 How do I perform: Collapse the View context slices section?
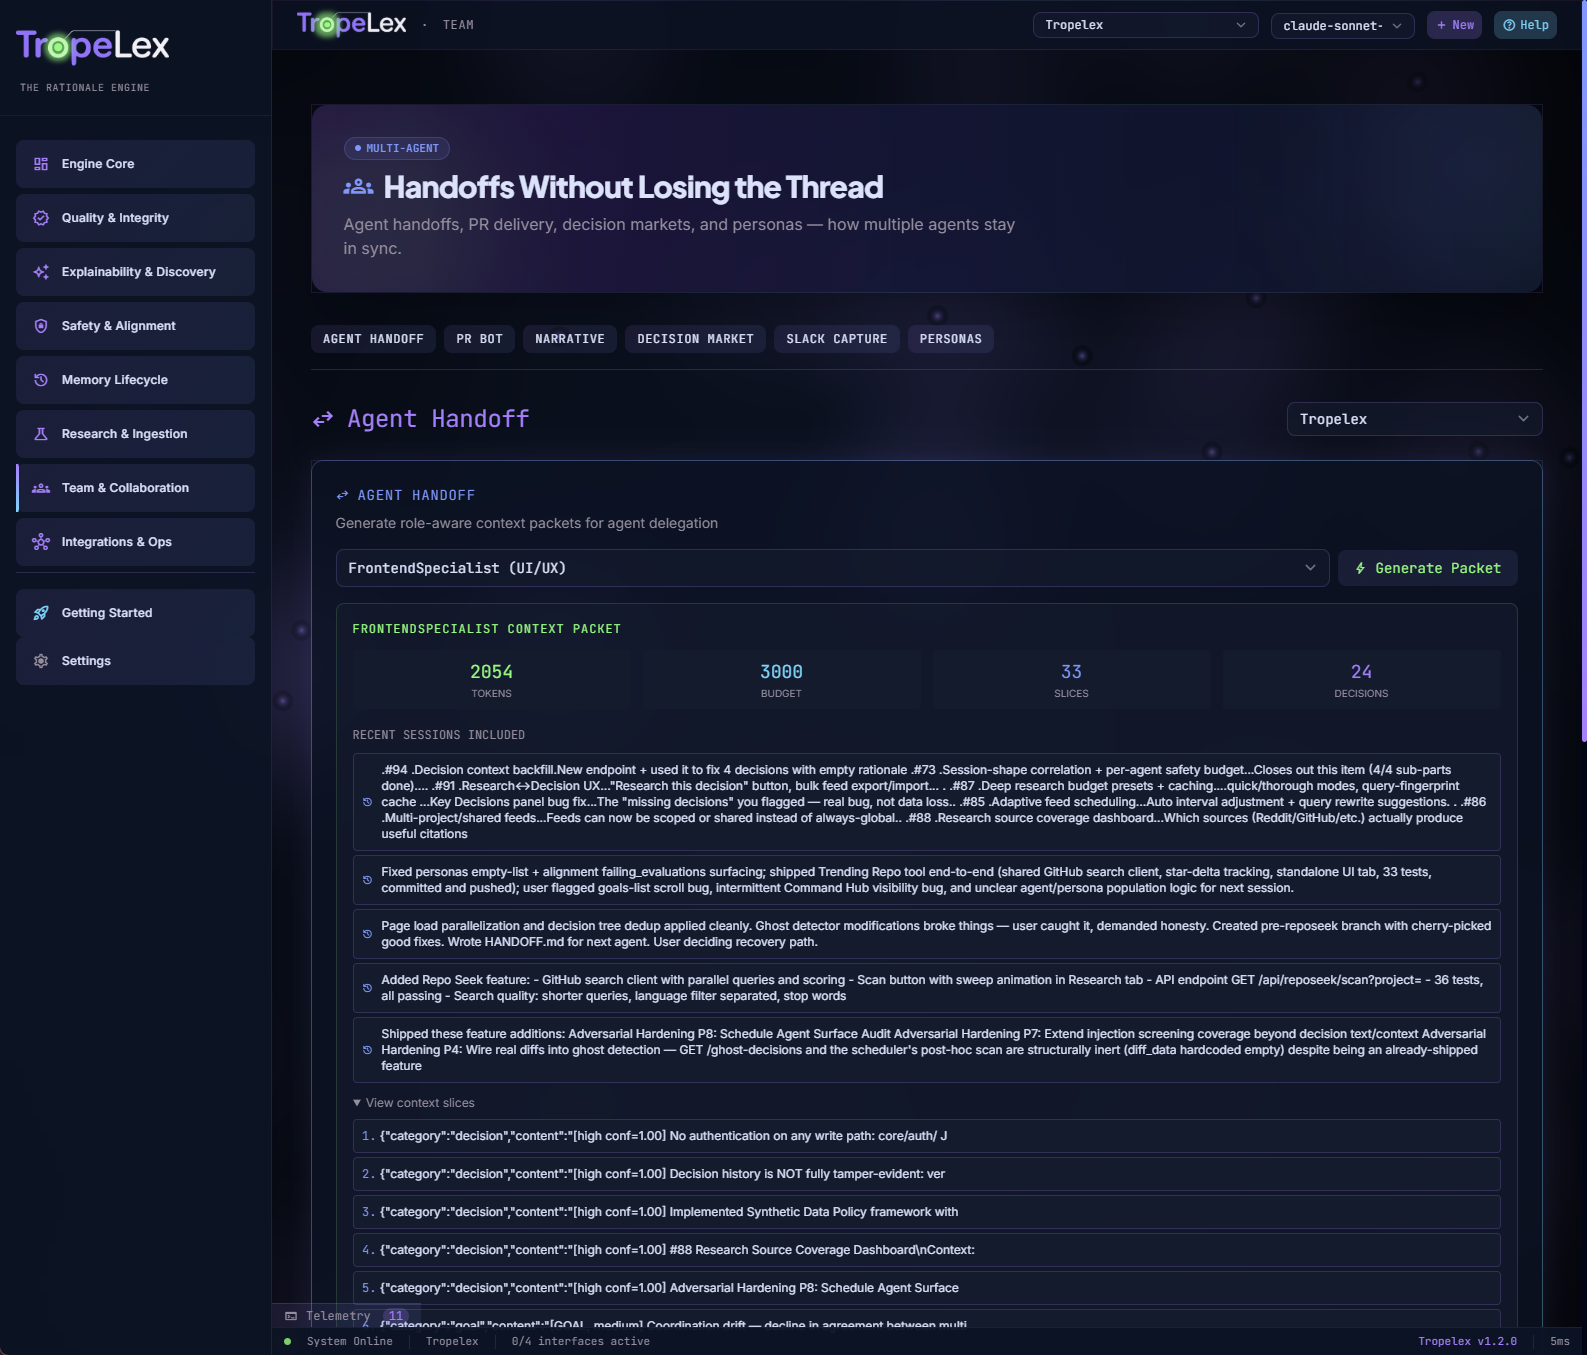click(x=414, y=1103)
